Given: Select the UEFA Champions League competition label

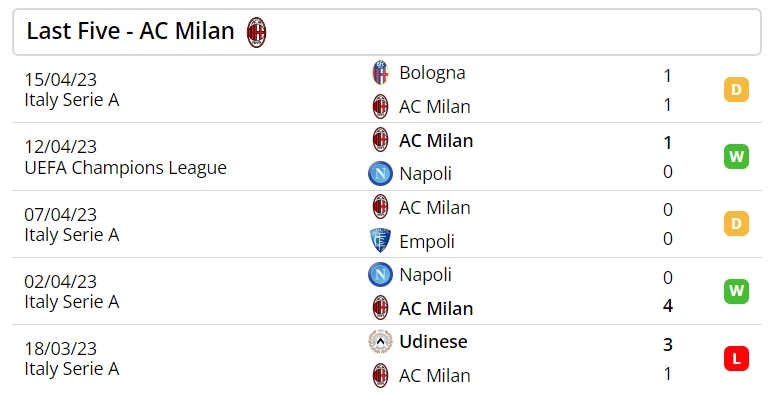Looking at the screenshot, I should pos(125,168).
